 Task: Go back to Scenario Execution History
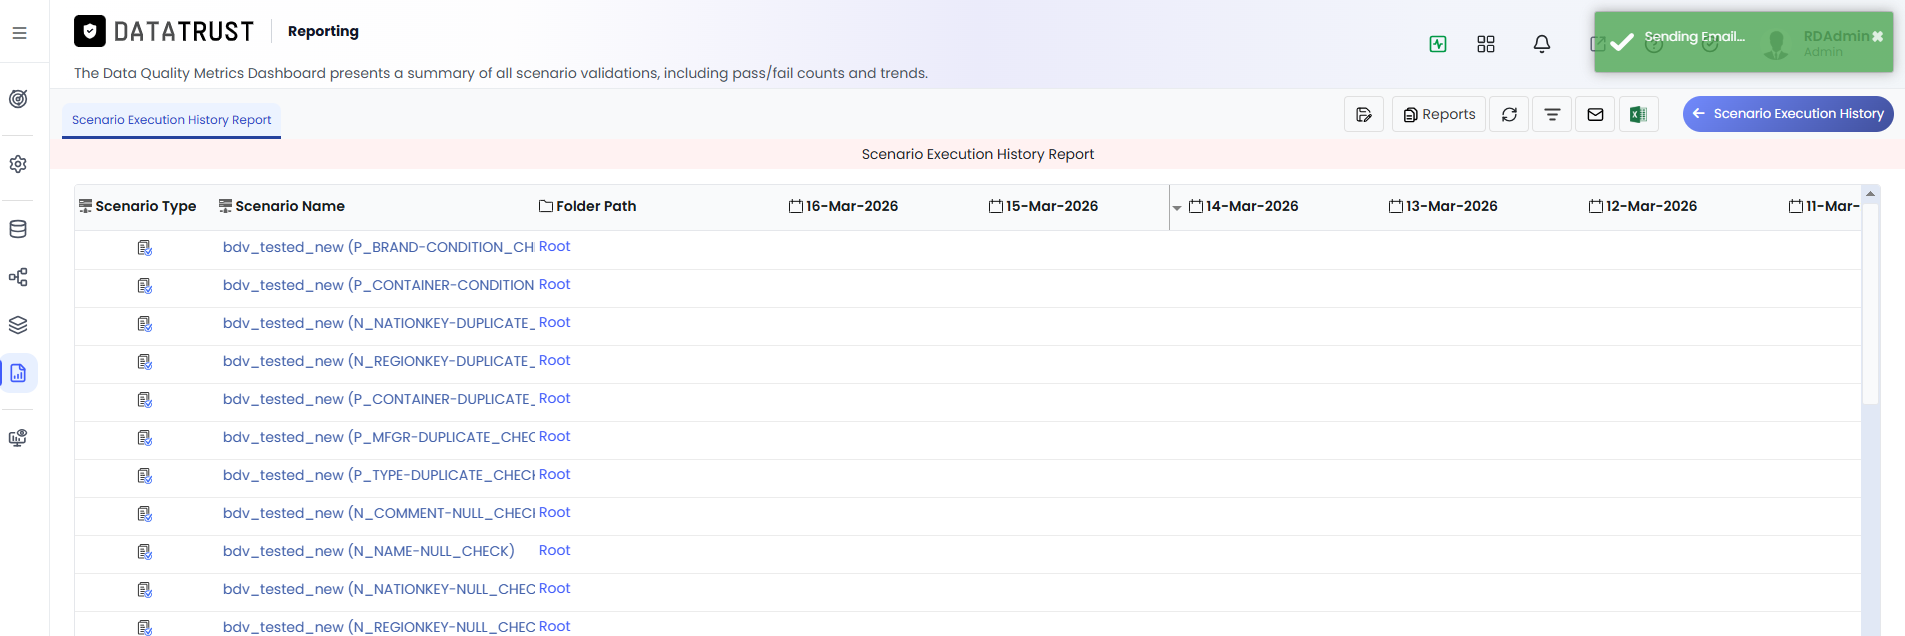[x=1788, y=114]
